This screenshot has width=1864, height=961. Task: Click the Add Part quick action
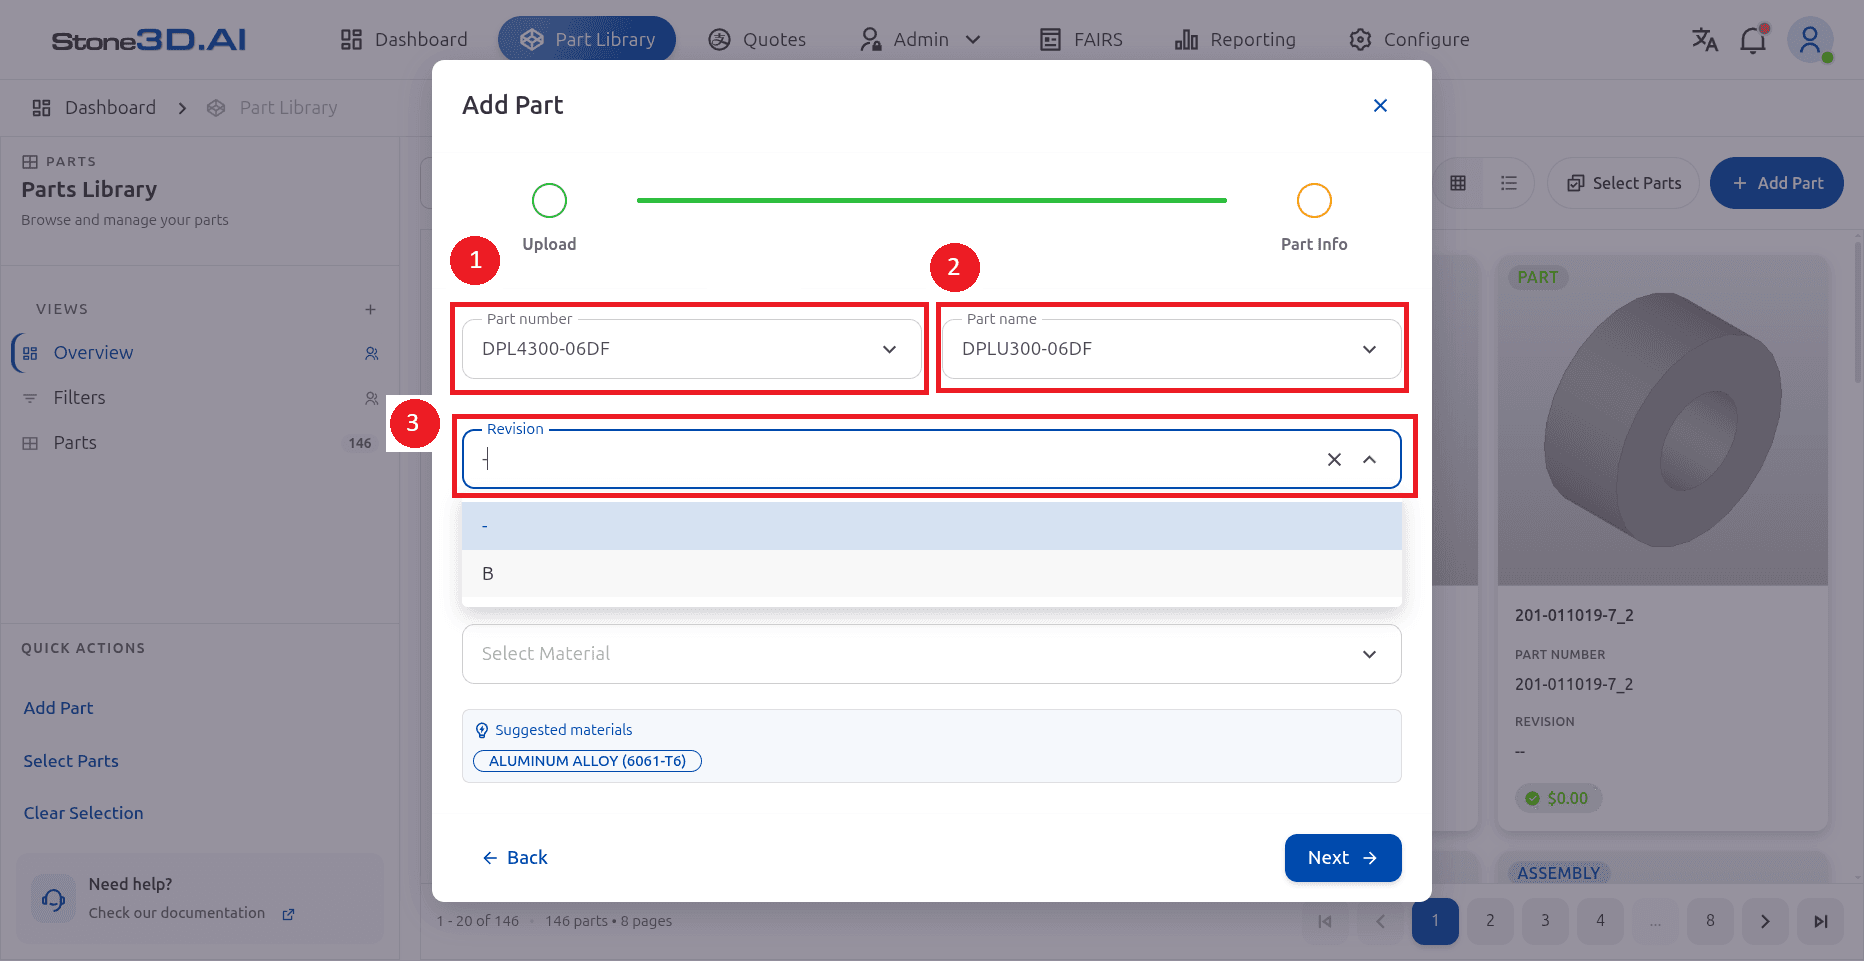58,708
